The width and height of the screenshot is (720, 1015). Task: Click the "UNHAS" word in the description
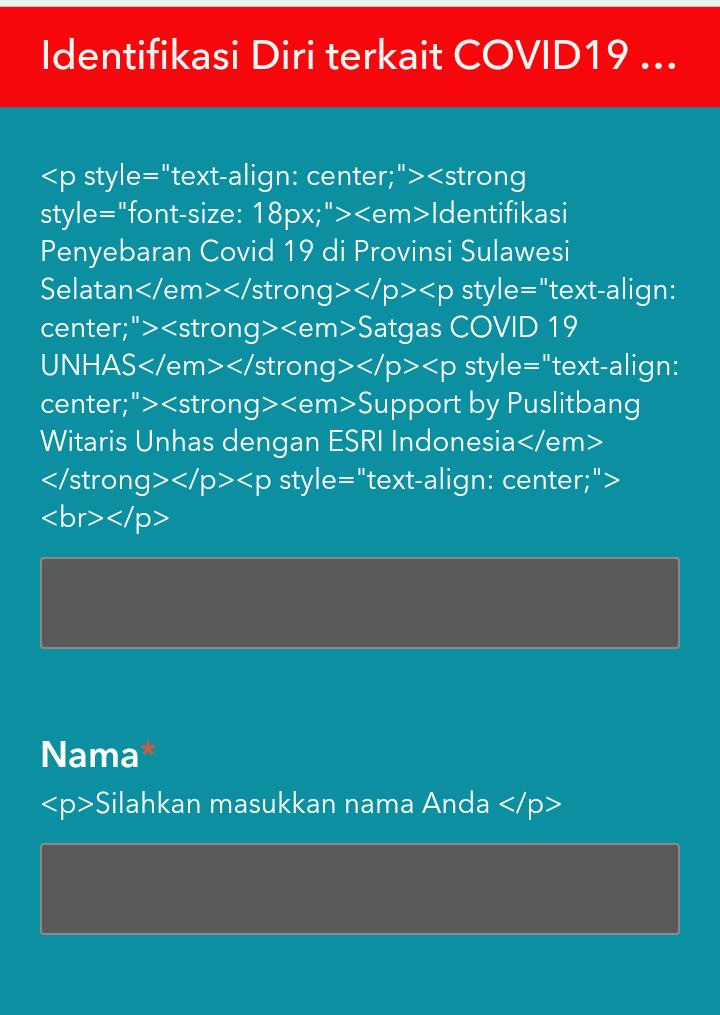[88, 366]
